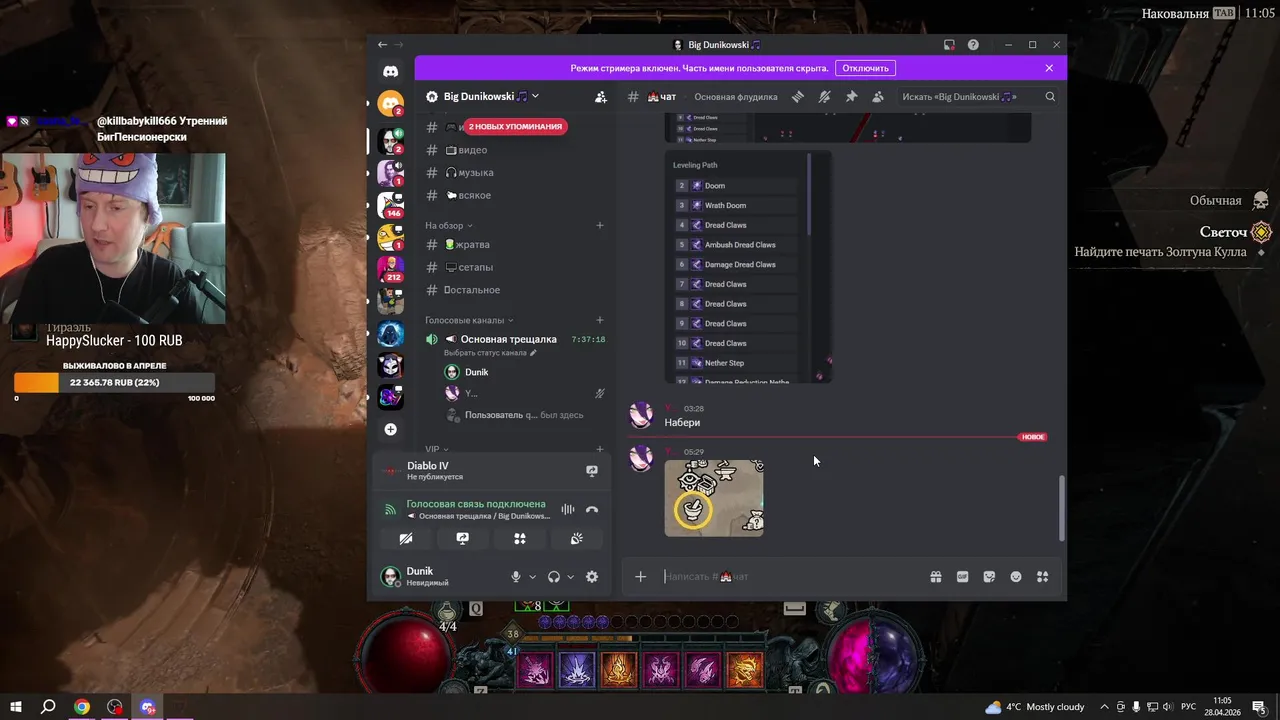Open the inbox icon in title bar

tap(949, 45)
